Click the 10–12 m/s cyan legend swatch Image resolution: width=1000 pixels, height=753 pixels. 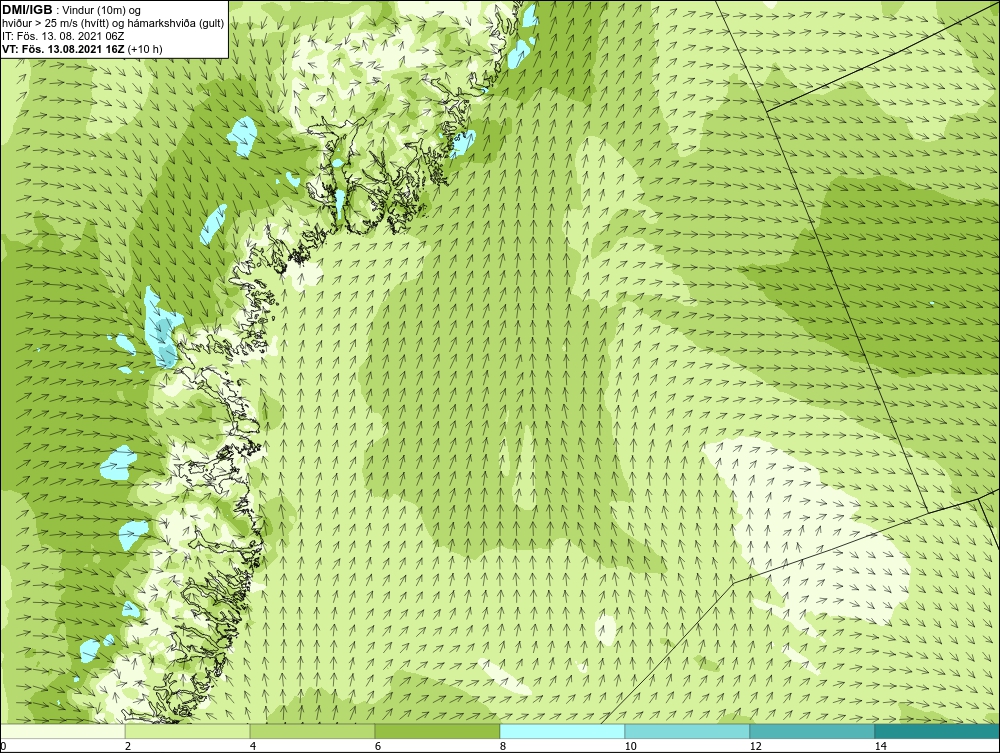pyautogui.click(x=688, y=731)
